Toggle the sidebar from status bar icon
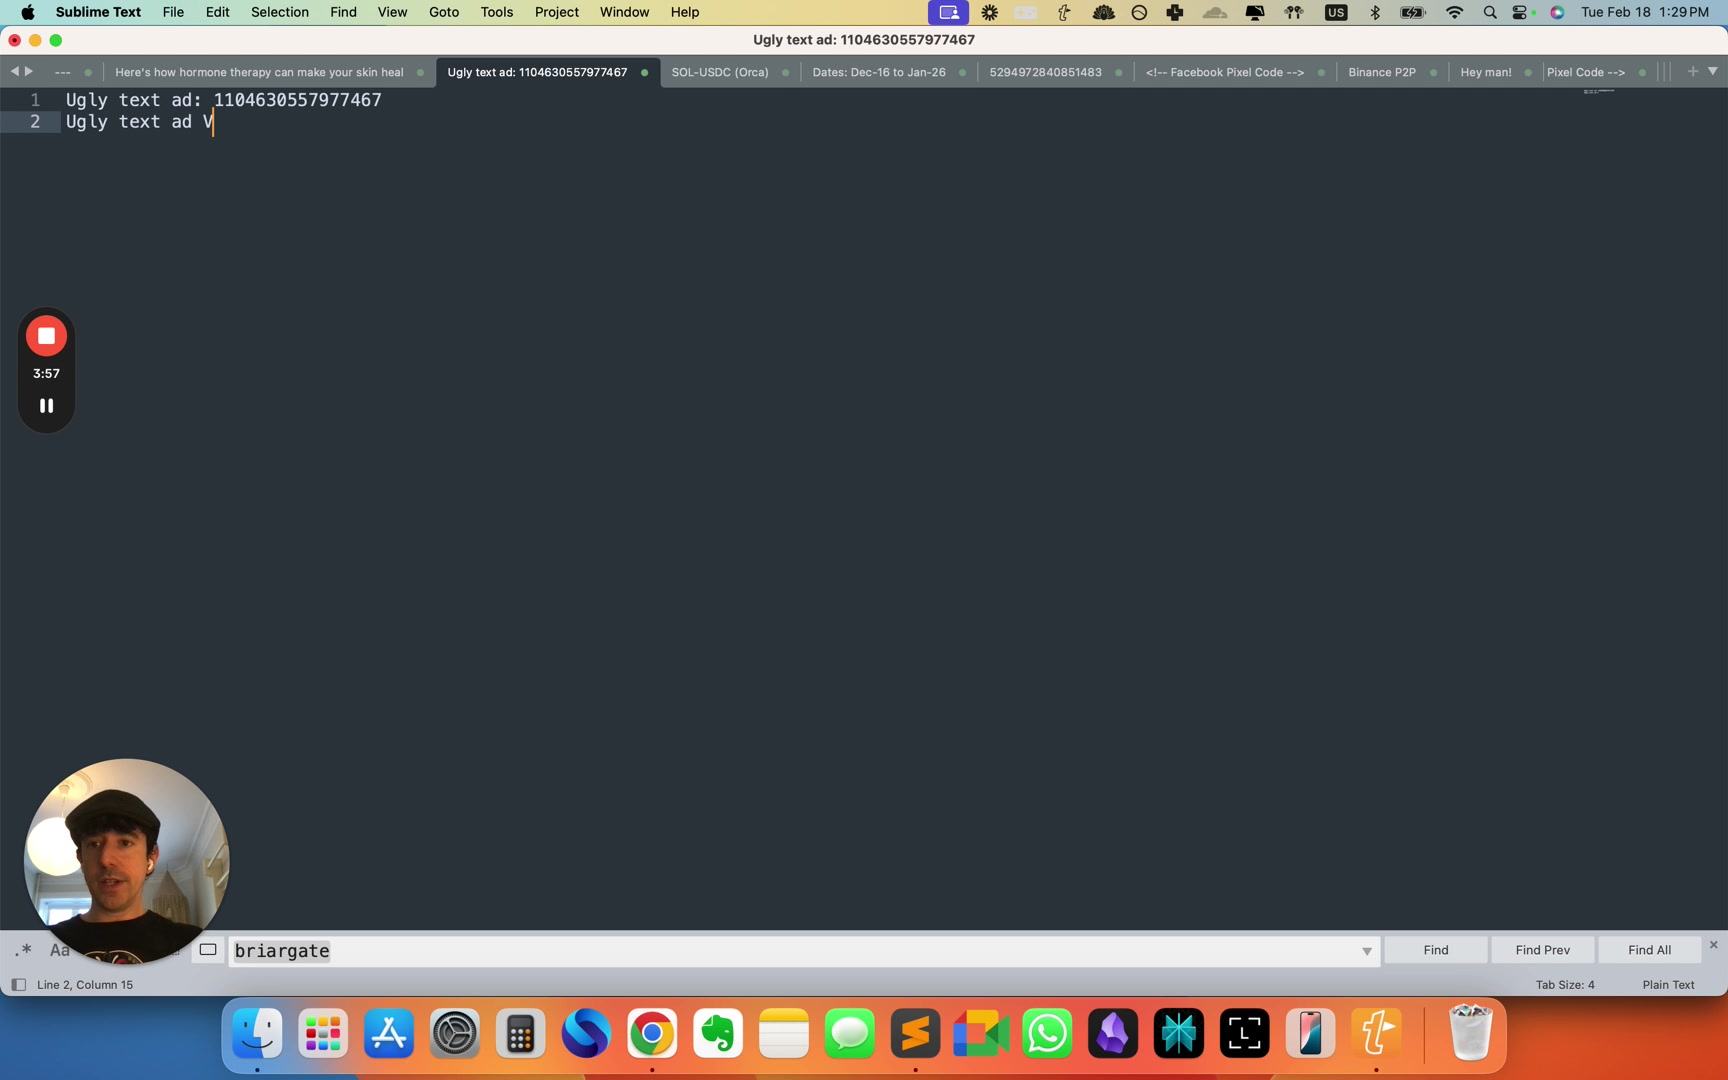This screenshot has height=1080, width=1728. click(18, 985)
